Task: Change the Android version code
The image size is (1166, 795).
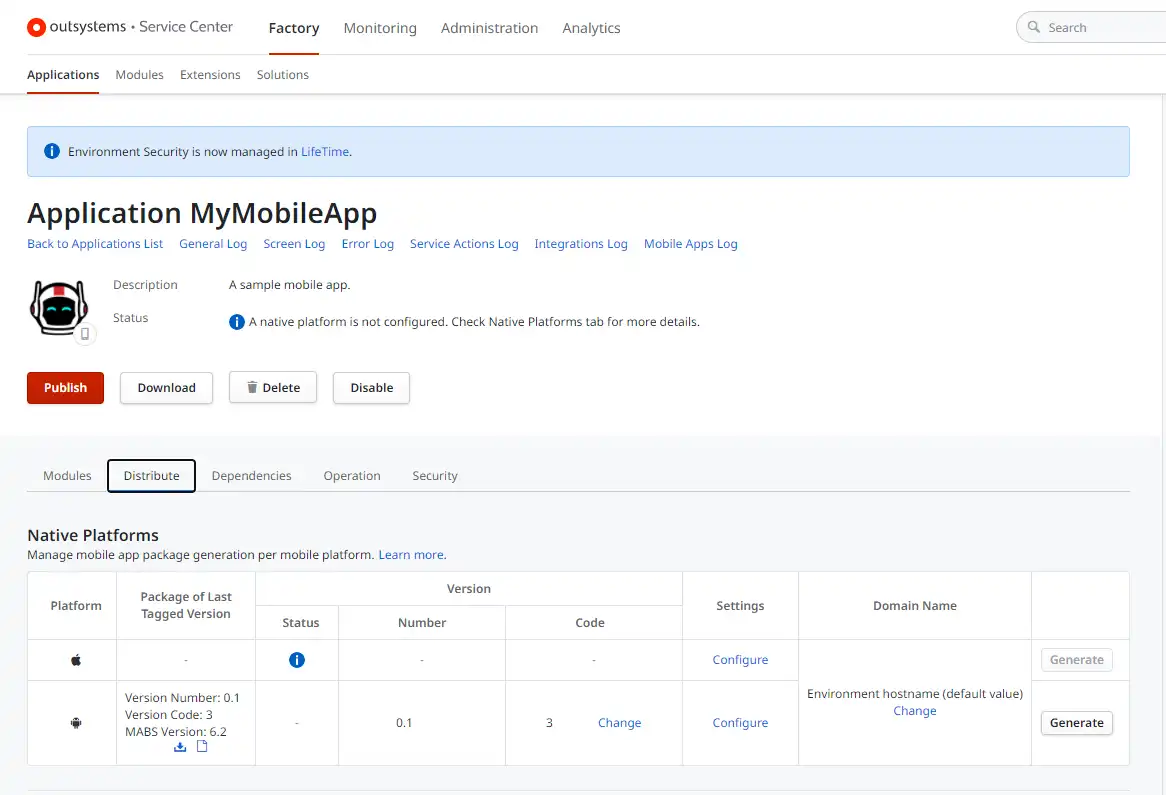Action: (619, 723)
